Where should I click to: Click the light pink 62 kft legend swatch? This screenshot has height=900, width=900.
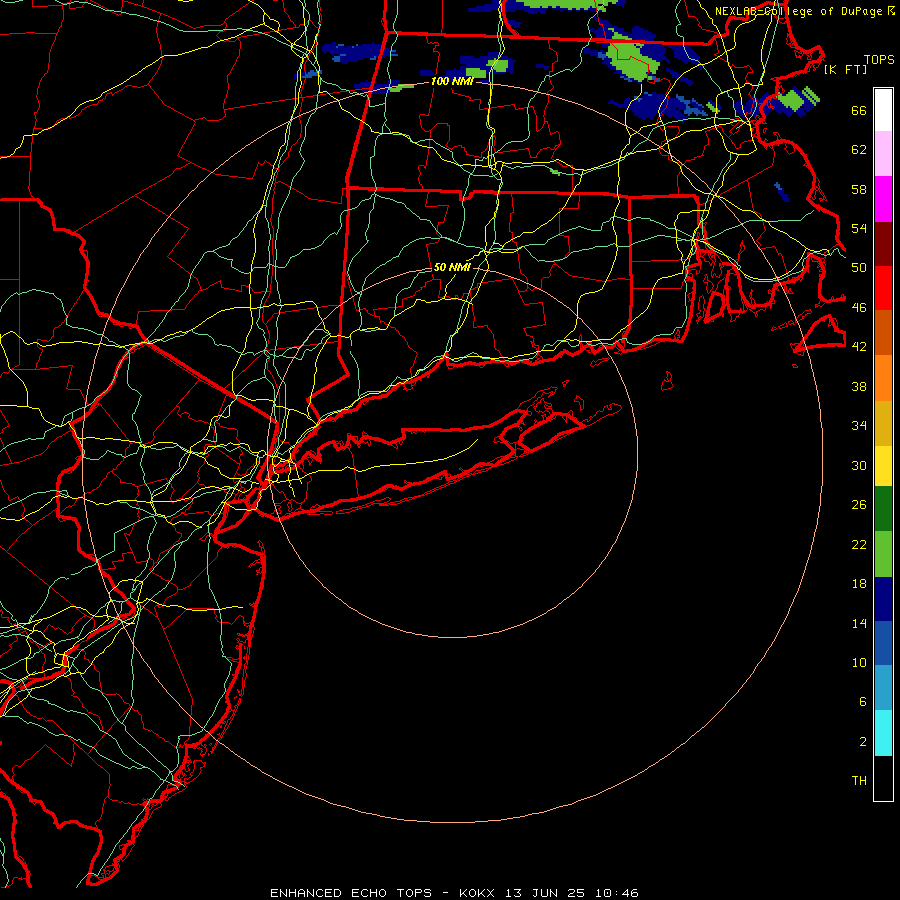(883, 154)
